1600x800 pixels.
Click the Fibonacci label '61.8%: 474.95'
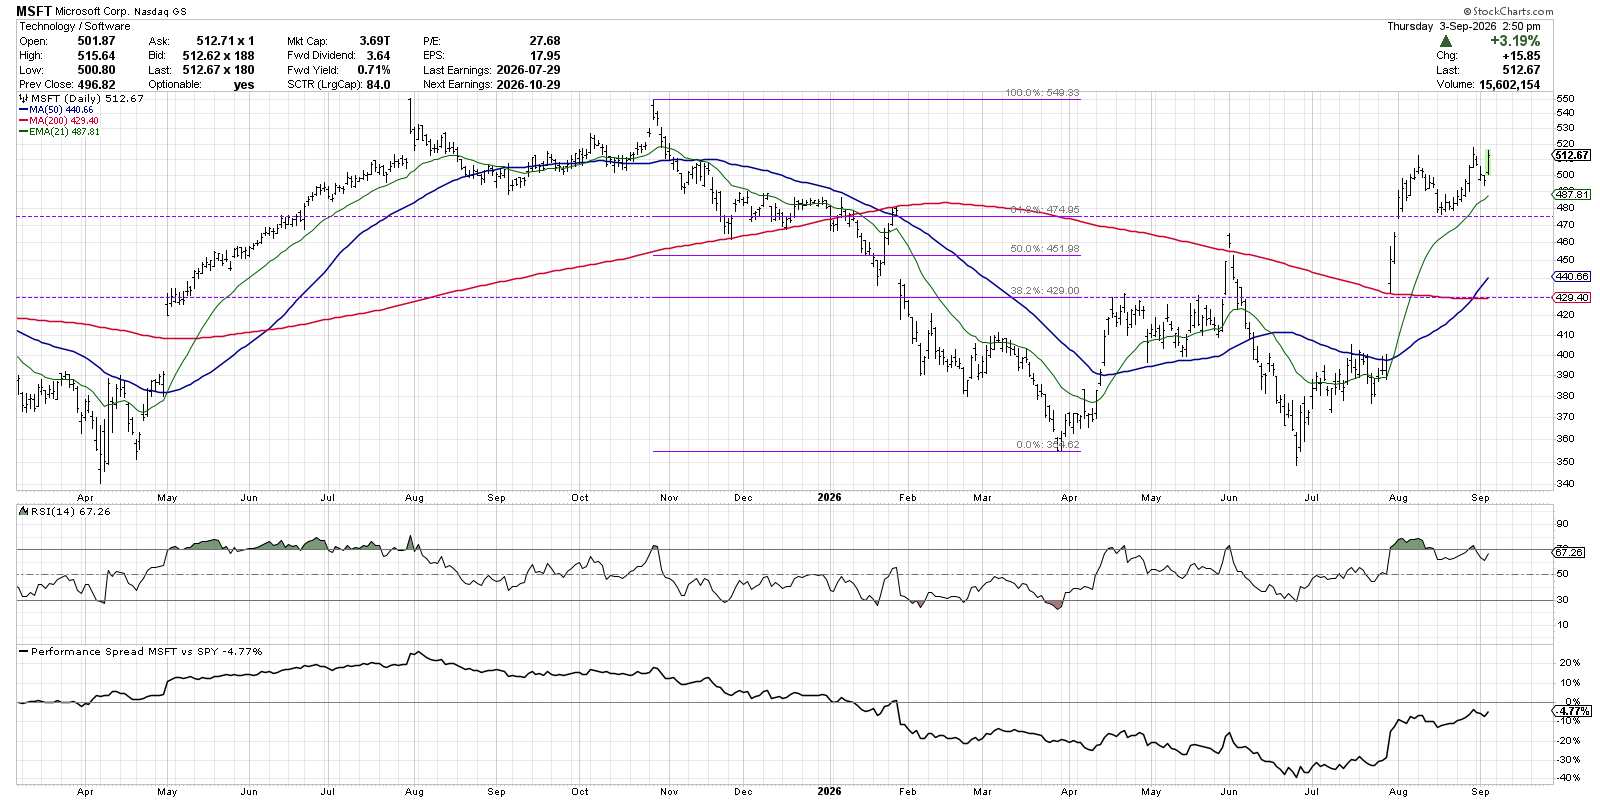[1045, 210]
